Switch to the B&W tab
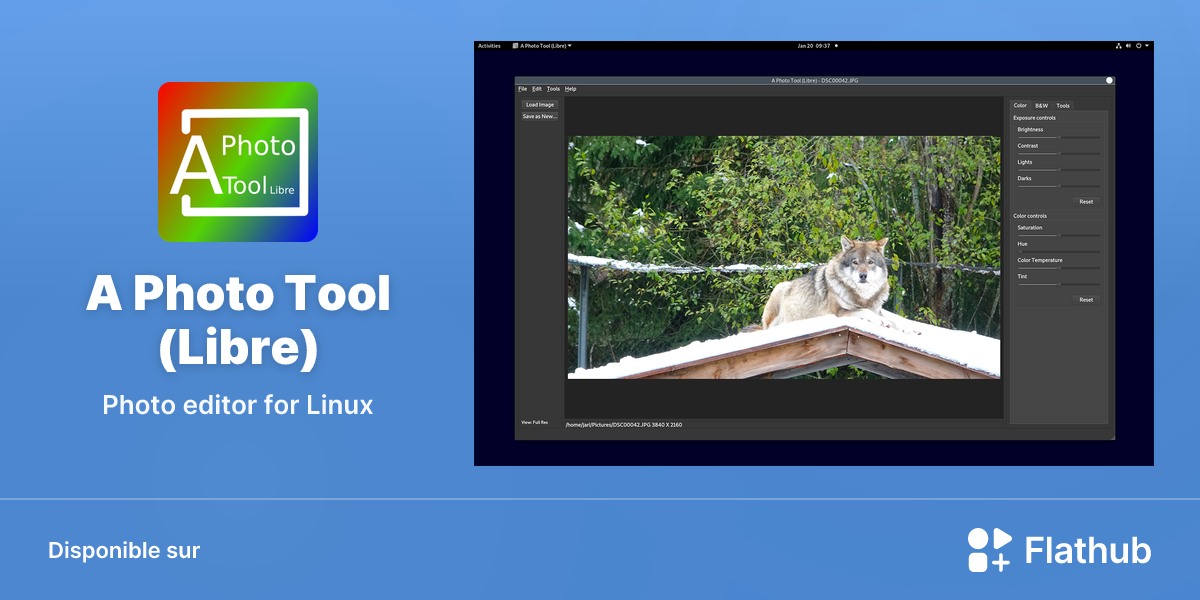Viewport: 1200px width, 600px height. 1041,105
